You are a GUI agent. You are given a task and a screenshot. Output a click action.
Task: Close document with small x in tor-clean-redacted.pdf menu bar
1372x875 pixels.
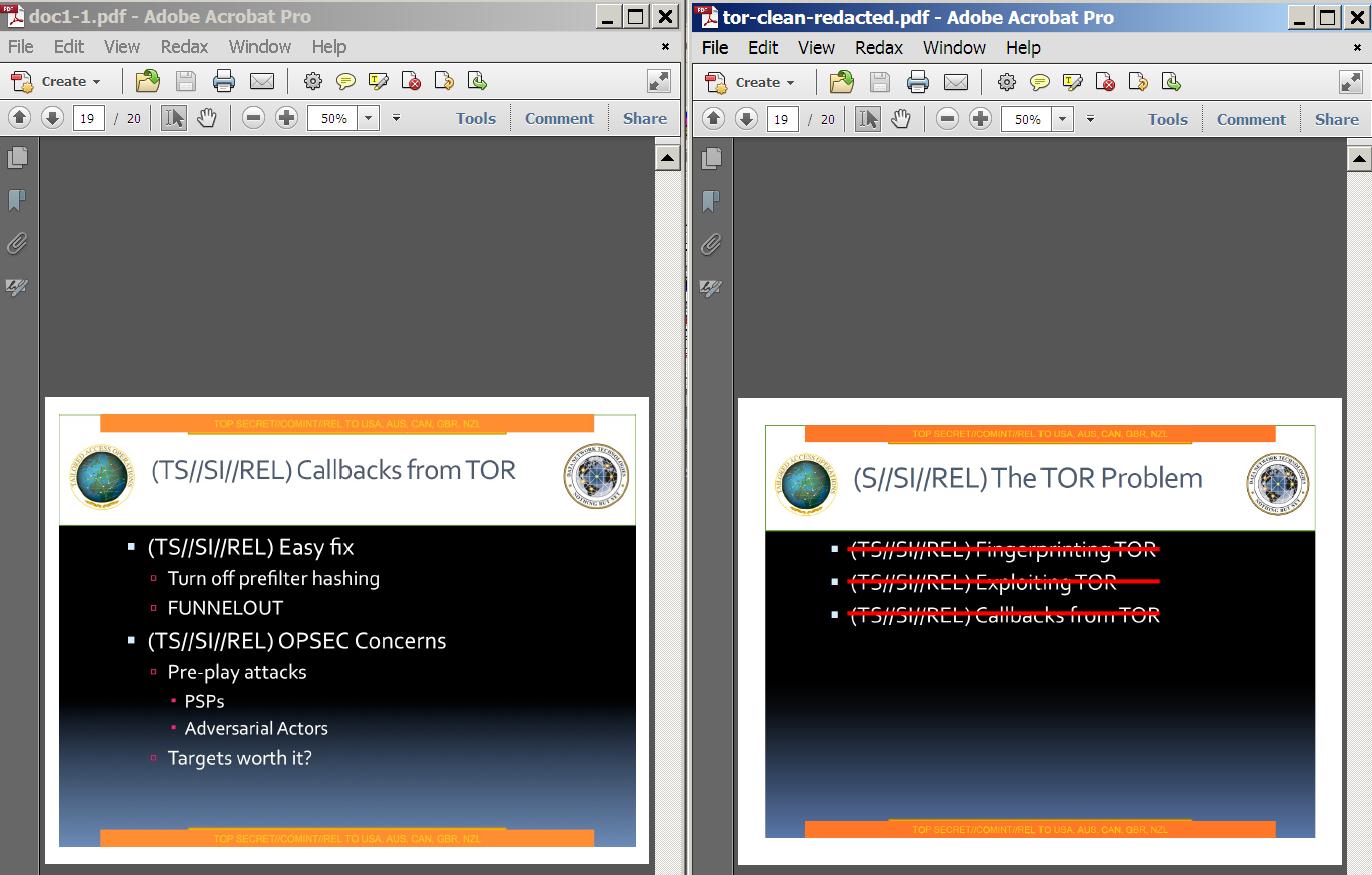coord(1359,47)
